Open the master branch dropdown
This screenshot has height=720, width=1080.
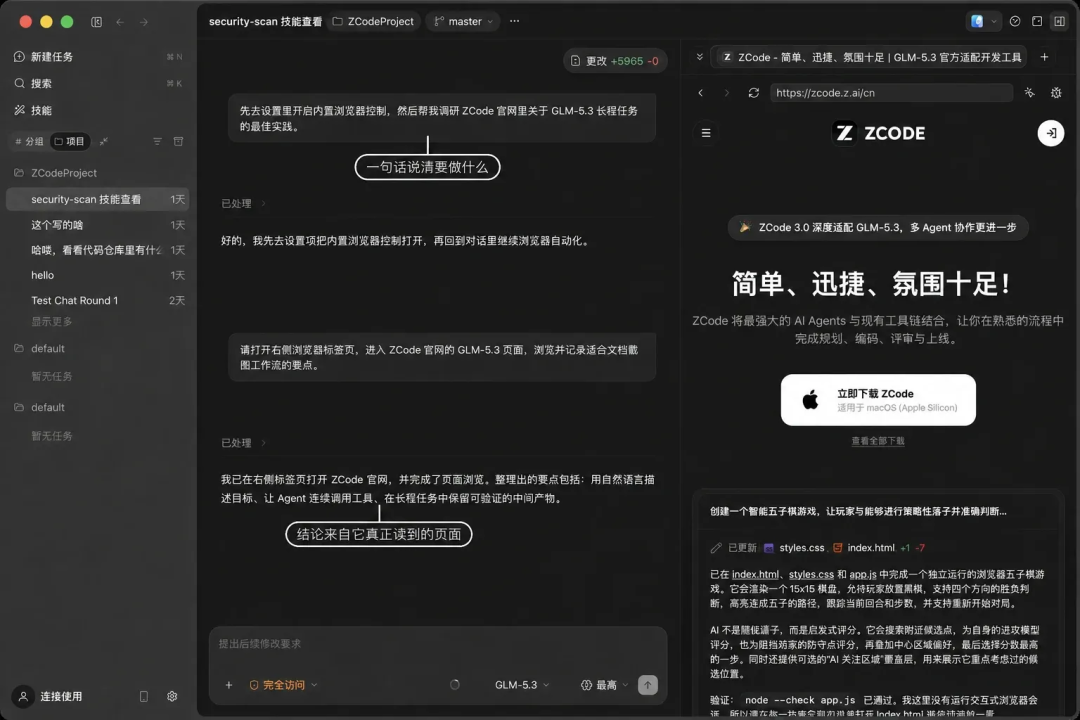click(x=464, y=21)
